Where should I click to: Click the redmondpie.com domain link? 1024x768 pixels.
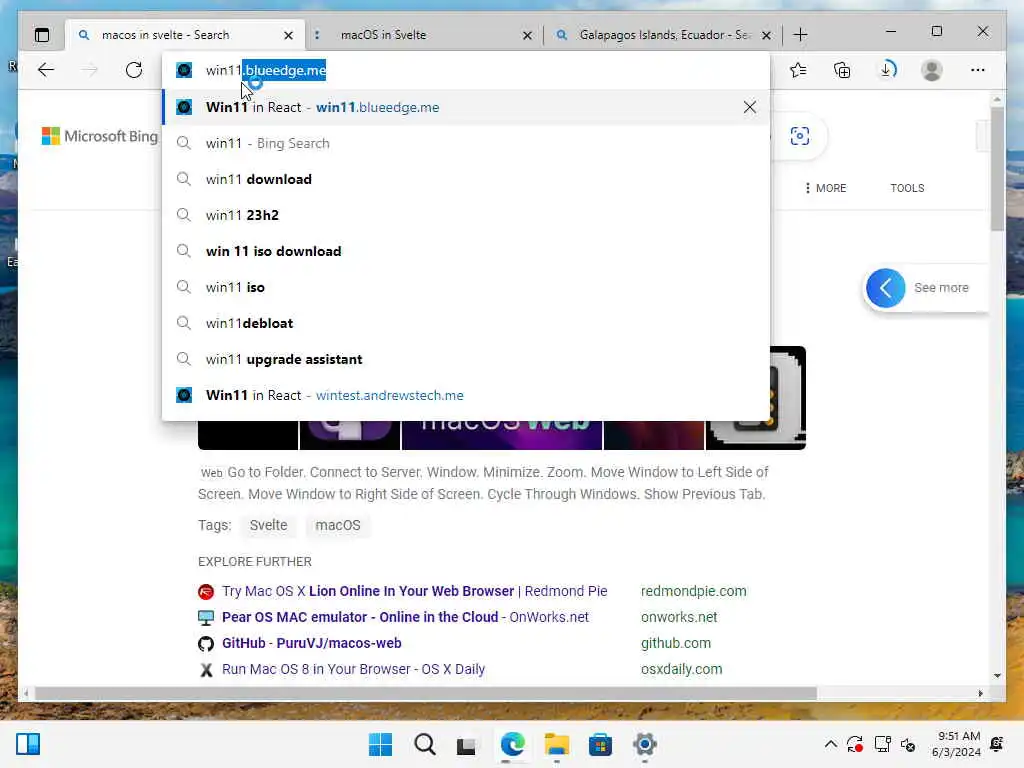pos(694,591)
